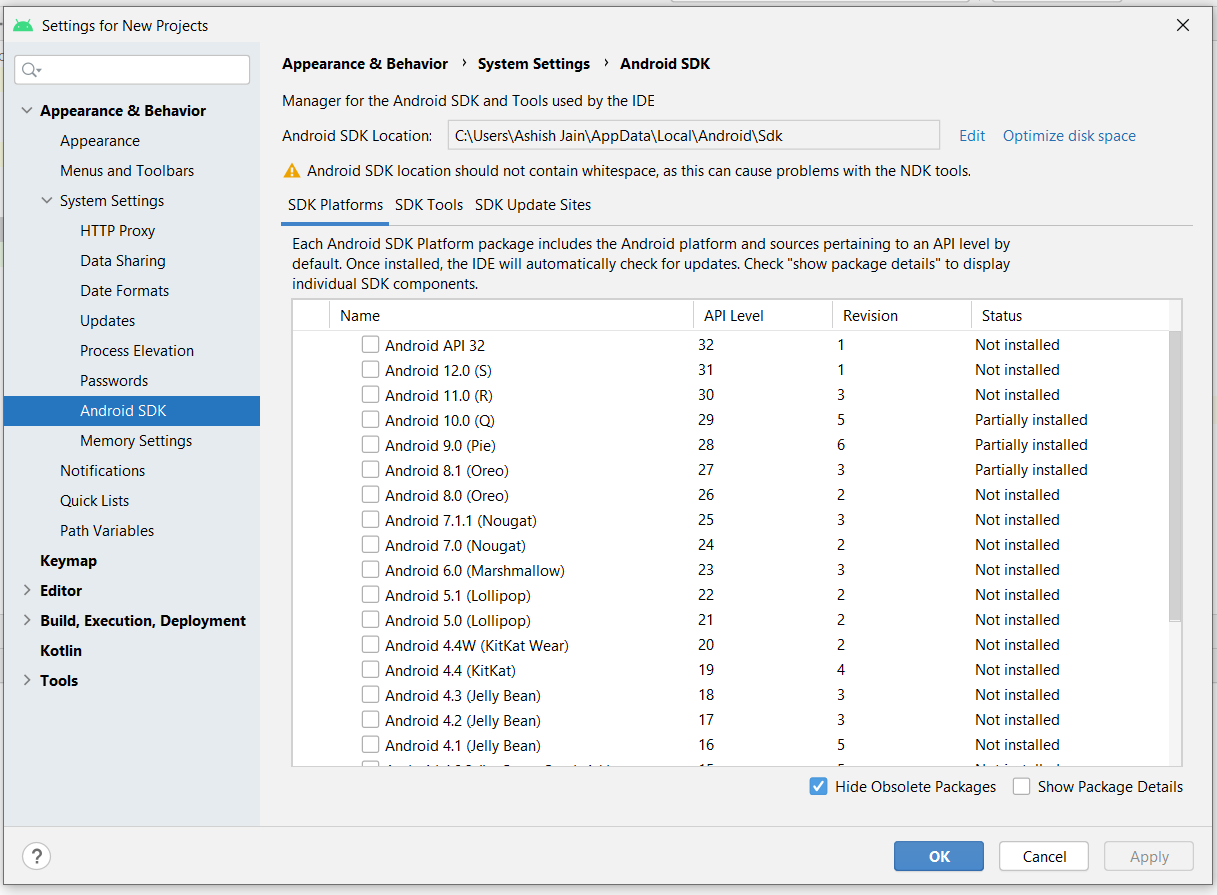Click the search magnifier icon
The image size is (1217, 895).
[30, 69]
